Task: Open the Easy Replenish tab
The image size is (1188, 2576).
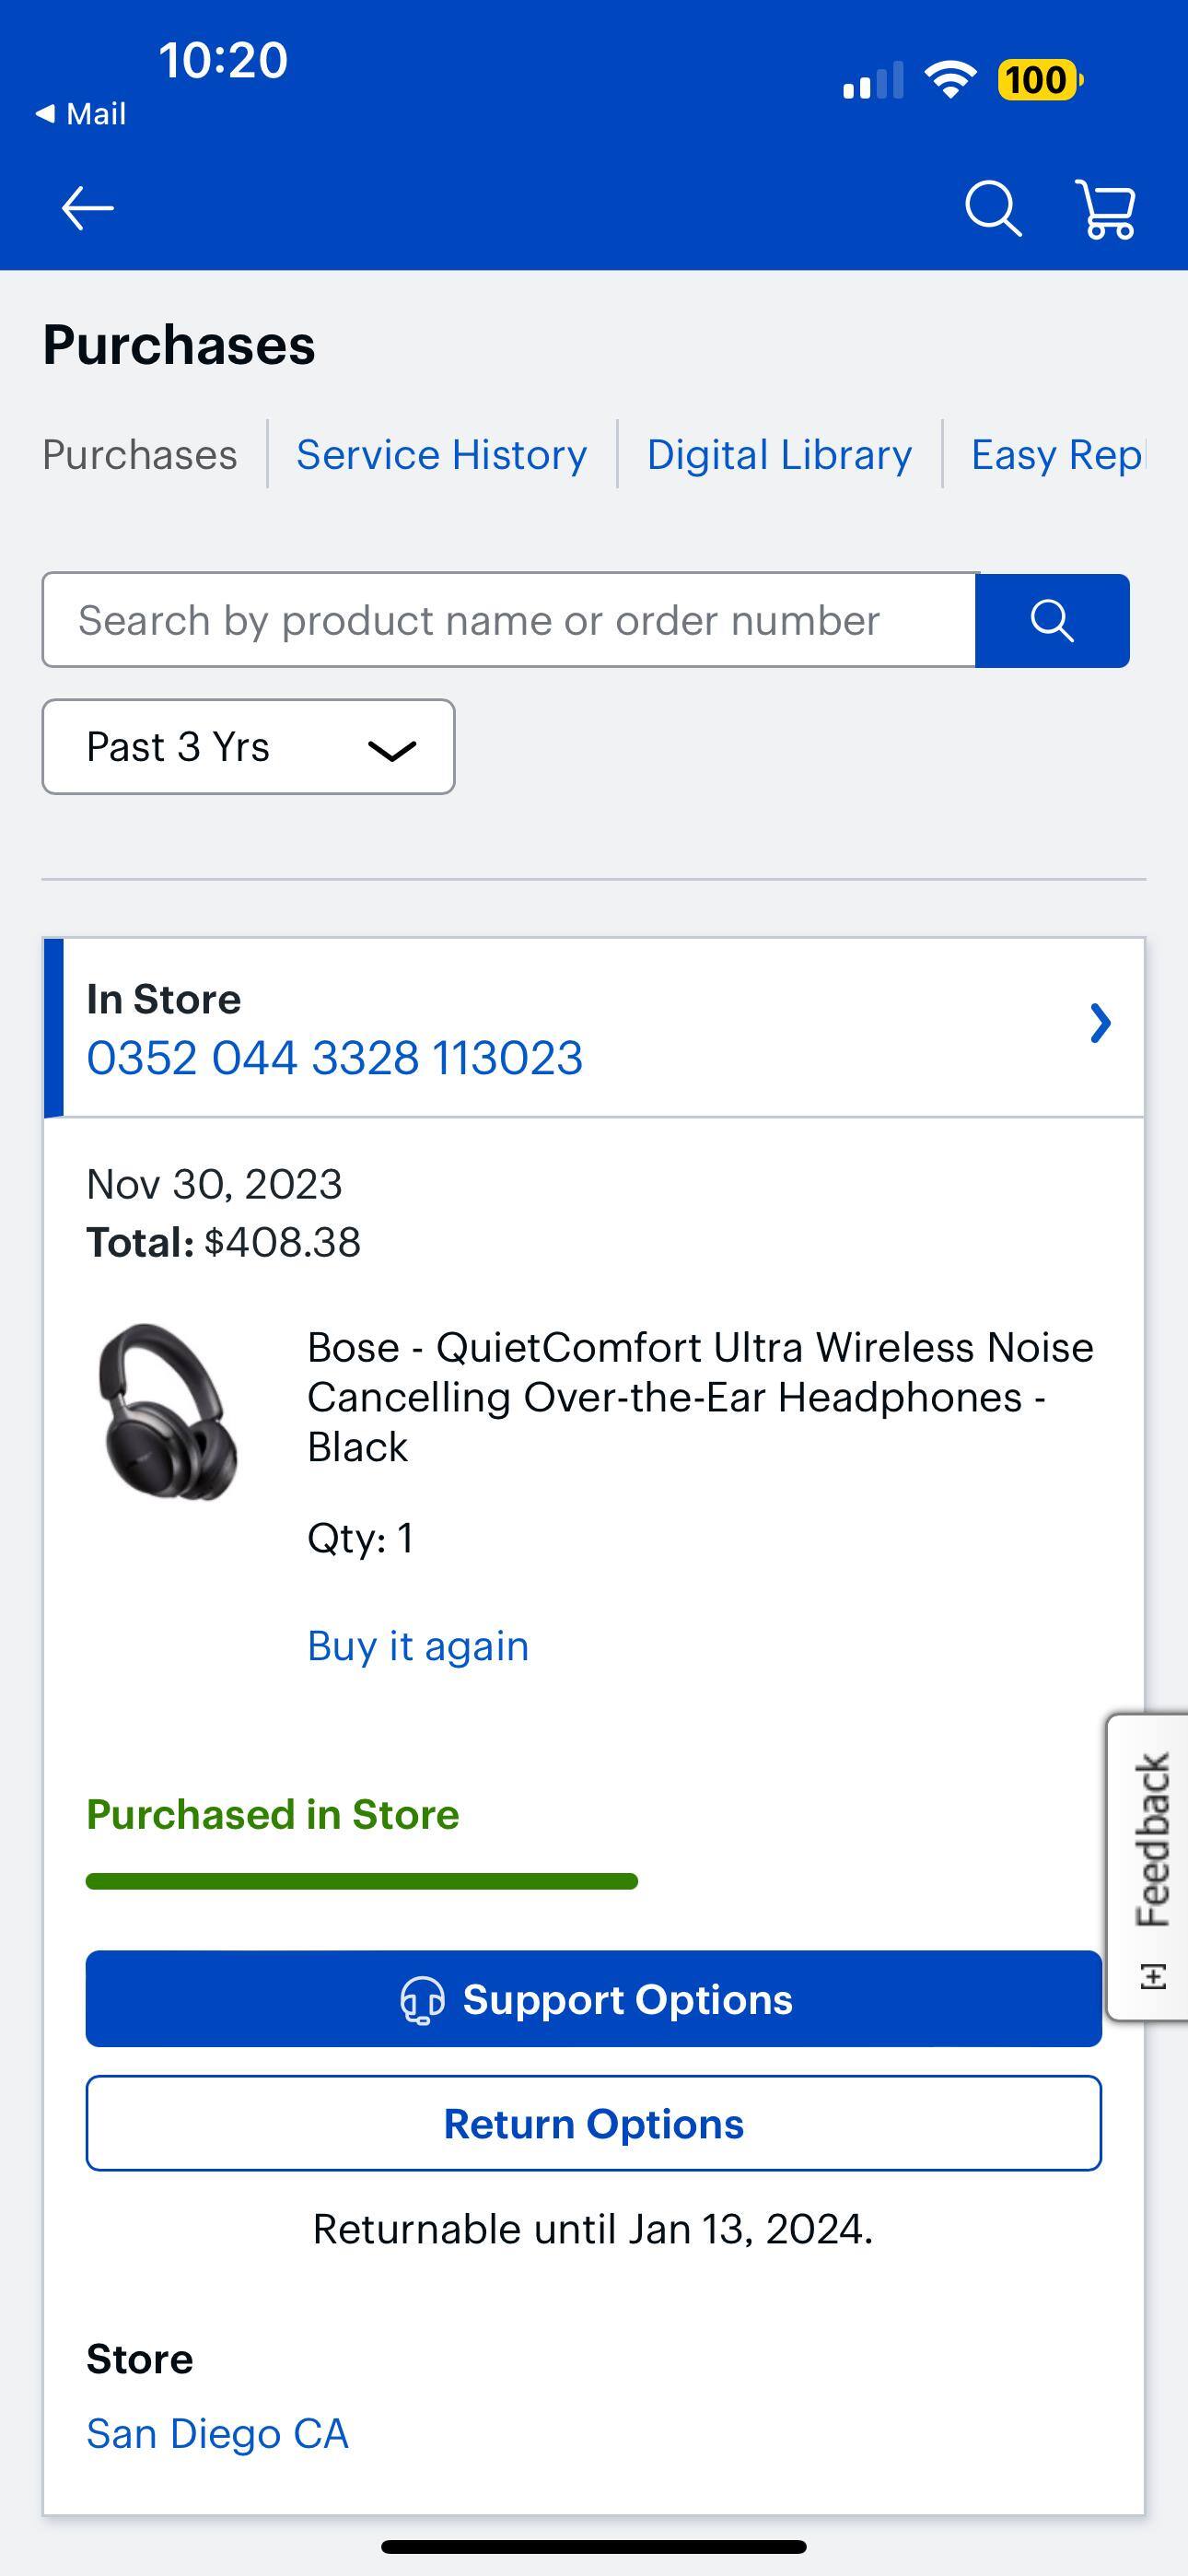Action: (x=1056, y=455)
